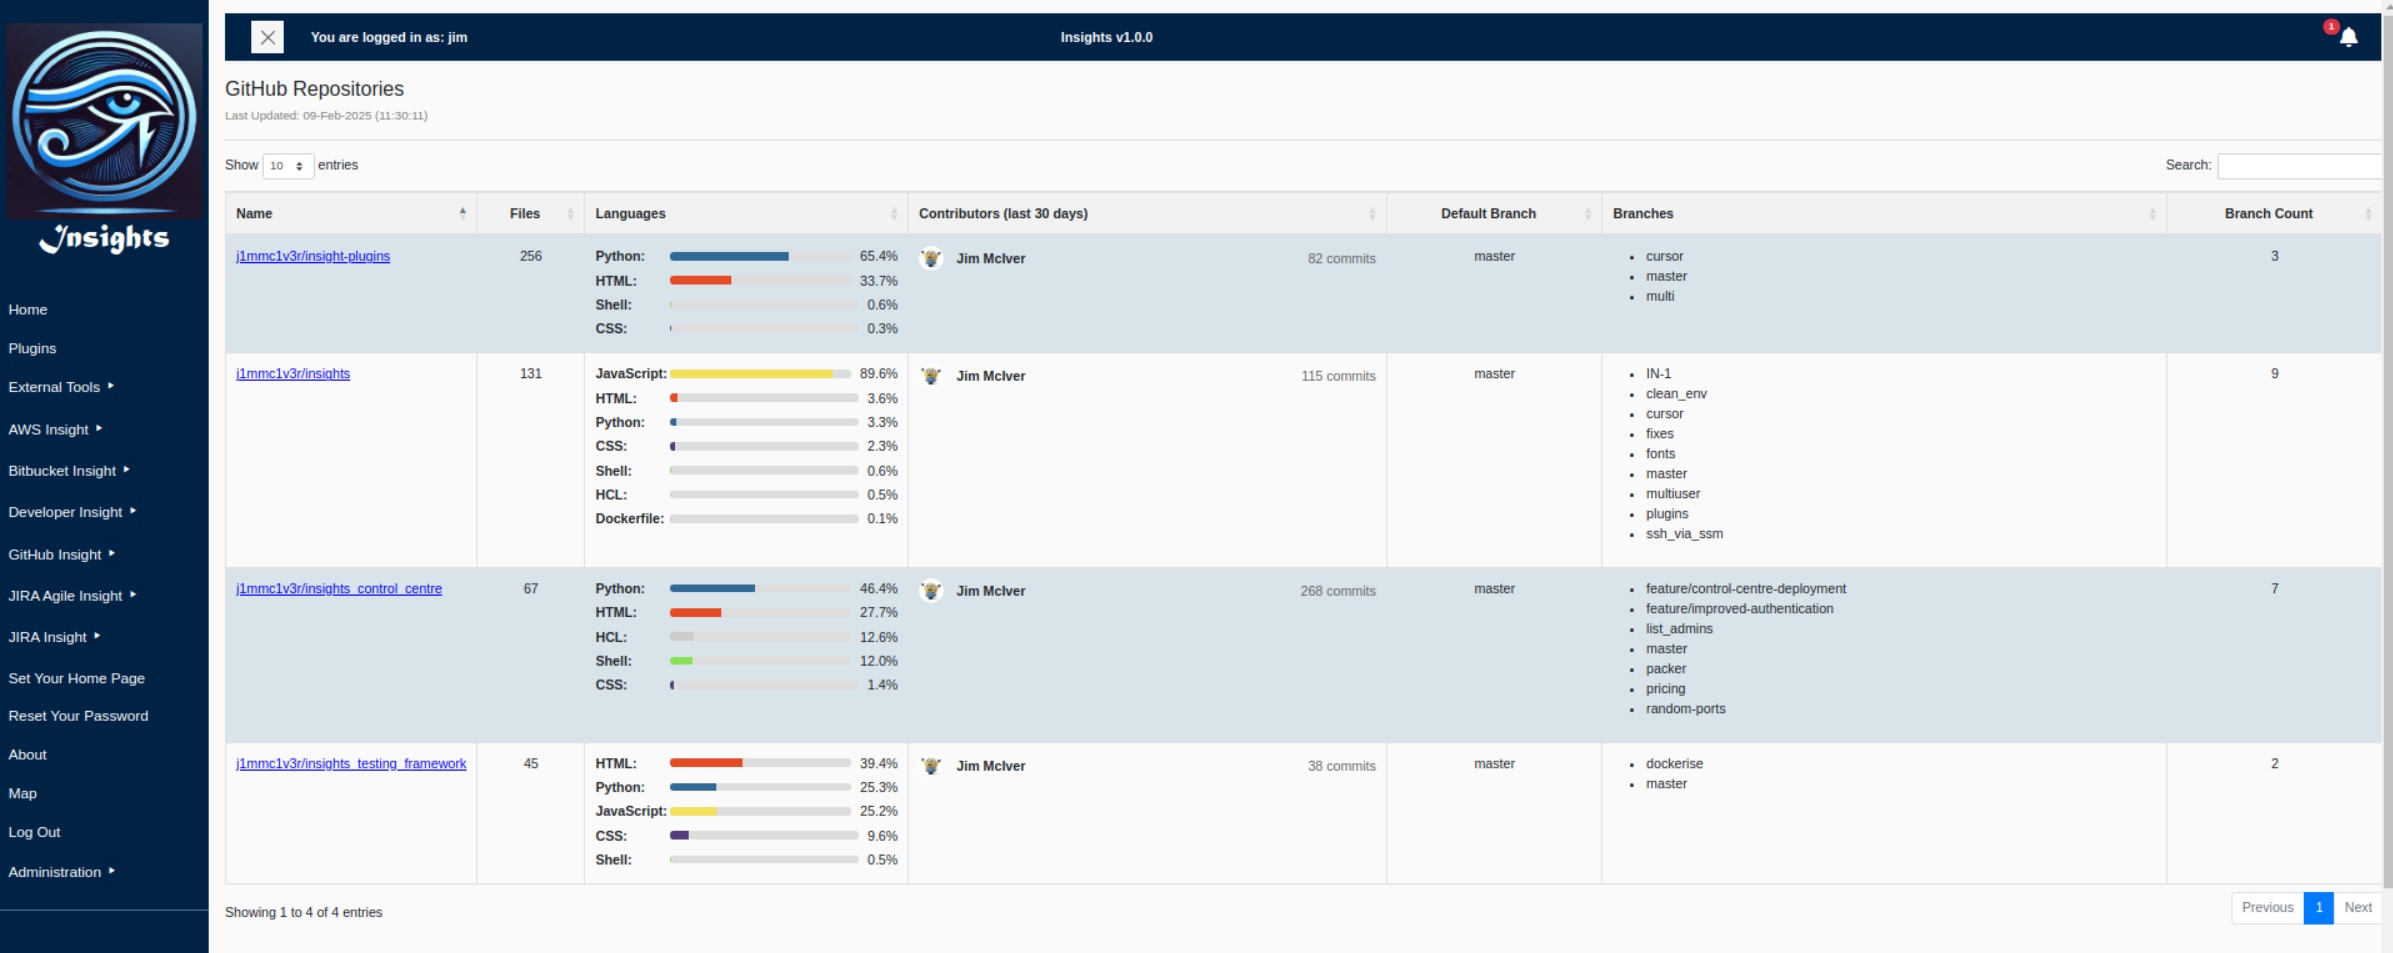Expand GitHub Insight menu
This screenshot has height=953, width=2393.
pos(61,554)
